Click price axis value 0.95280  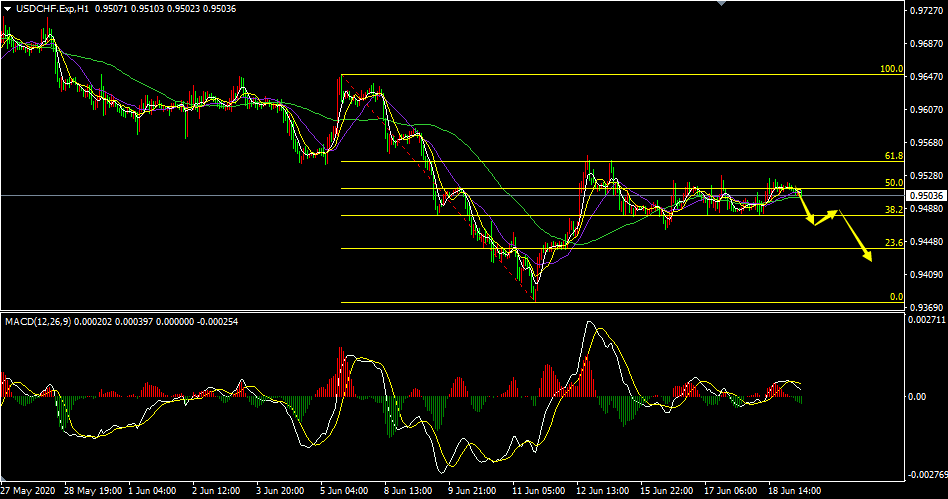pyautogui.click(x=927, y=176)
